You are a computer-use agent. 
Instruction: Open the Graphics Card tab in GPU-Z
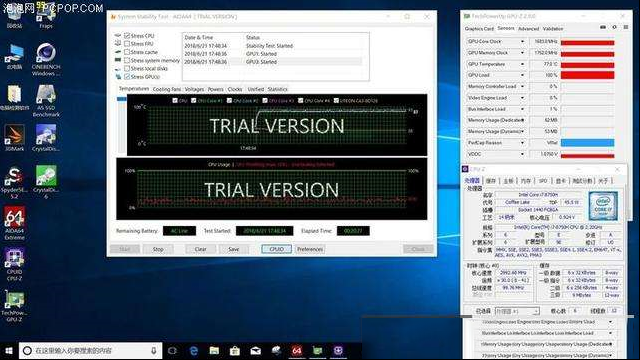pyautogui.click(x=479, y=29)
